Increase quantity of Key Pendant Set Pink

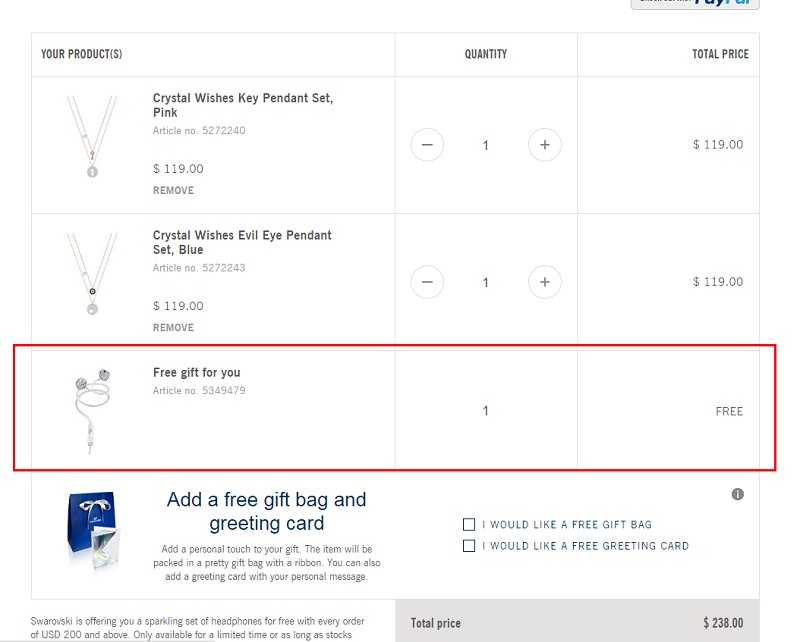(544, 145)
